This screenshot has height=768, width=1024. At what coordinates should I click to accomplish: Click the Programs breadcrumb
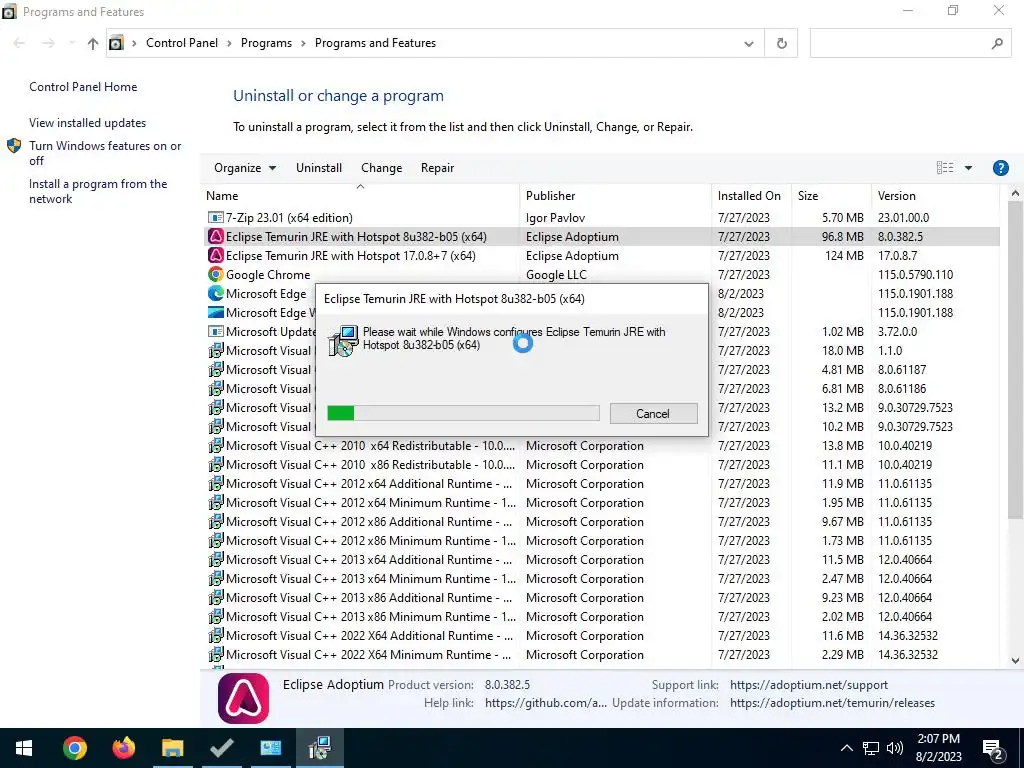click(266, 43)
